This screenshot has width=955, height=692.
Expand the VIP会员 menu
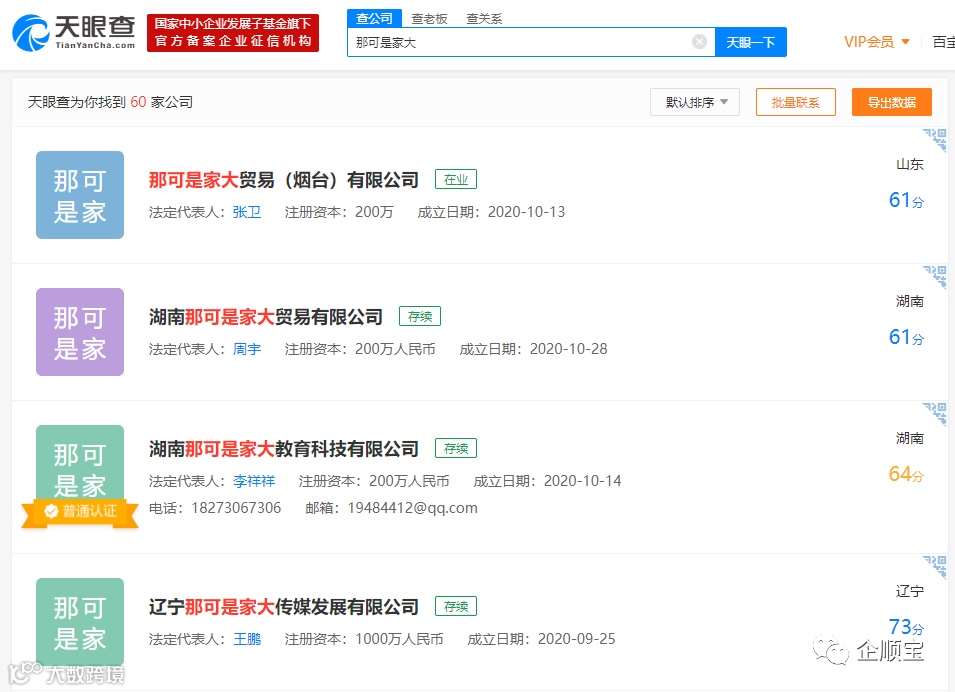(876, 42)
